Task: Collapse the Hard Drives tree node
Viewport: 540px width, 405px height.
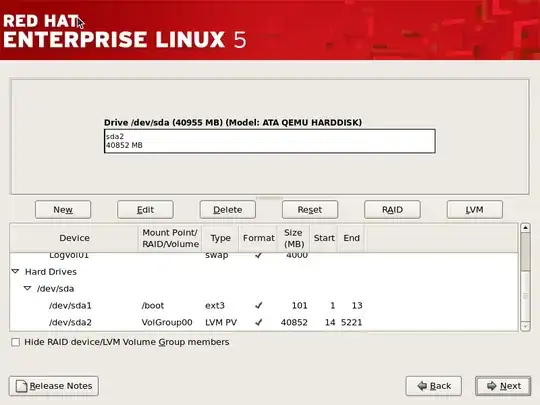Action: coord(15,271)
